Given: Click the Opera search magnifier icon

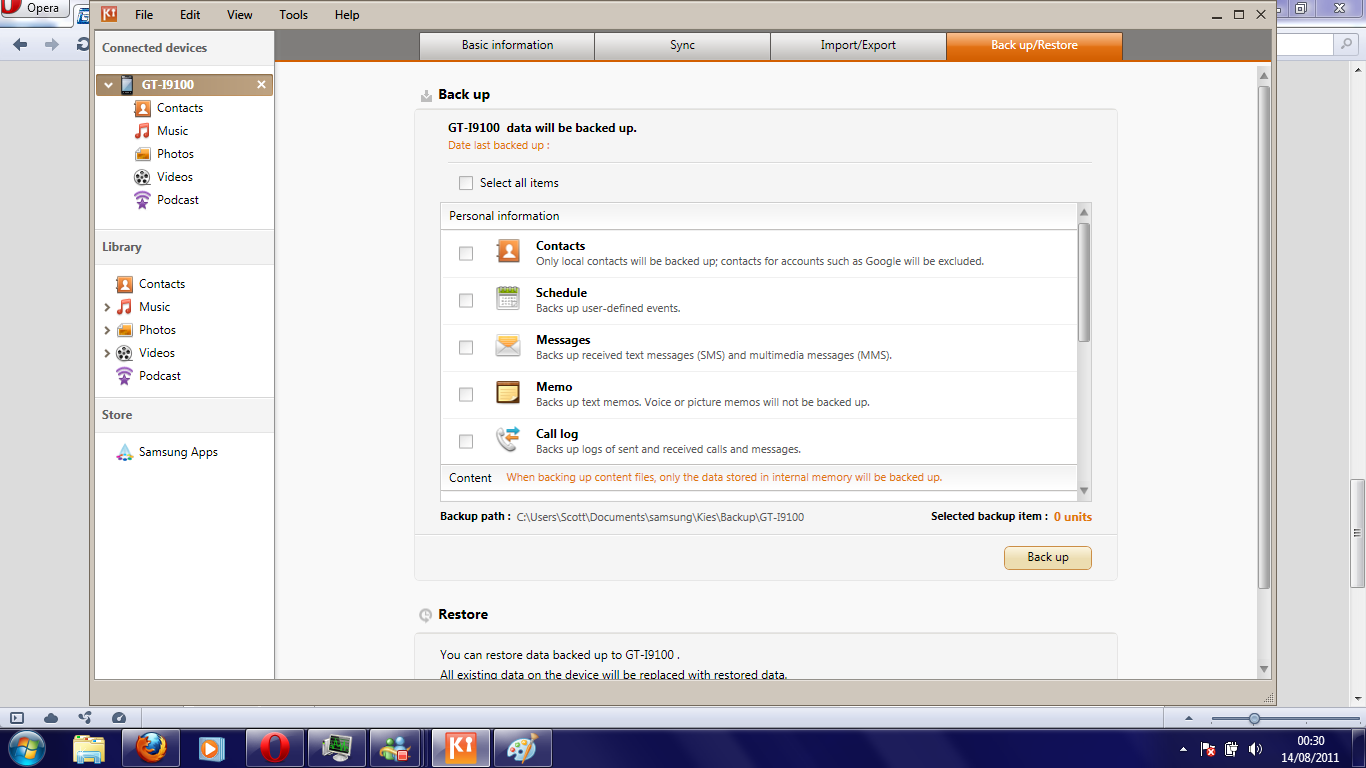Looking at the screenshot, I should [x=1346, y=44].
